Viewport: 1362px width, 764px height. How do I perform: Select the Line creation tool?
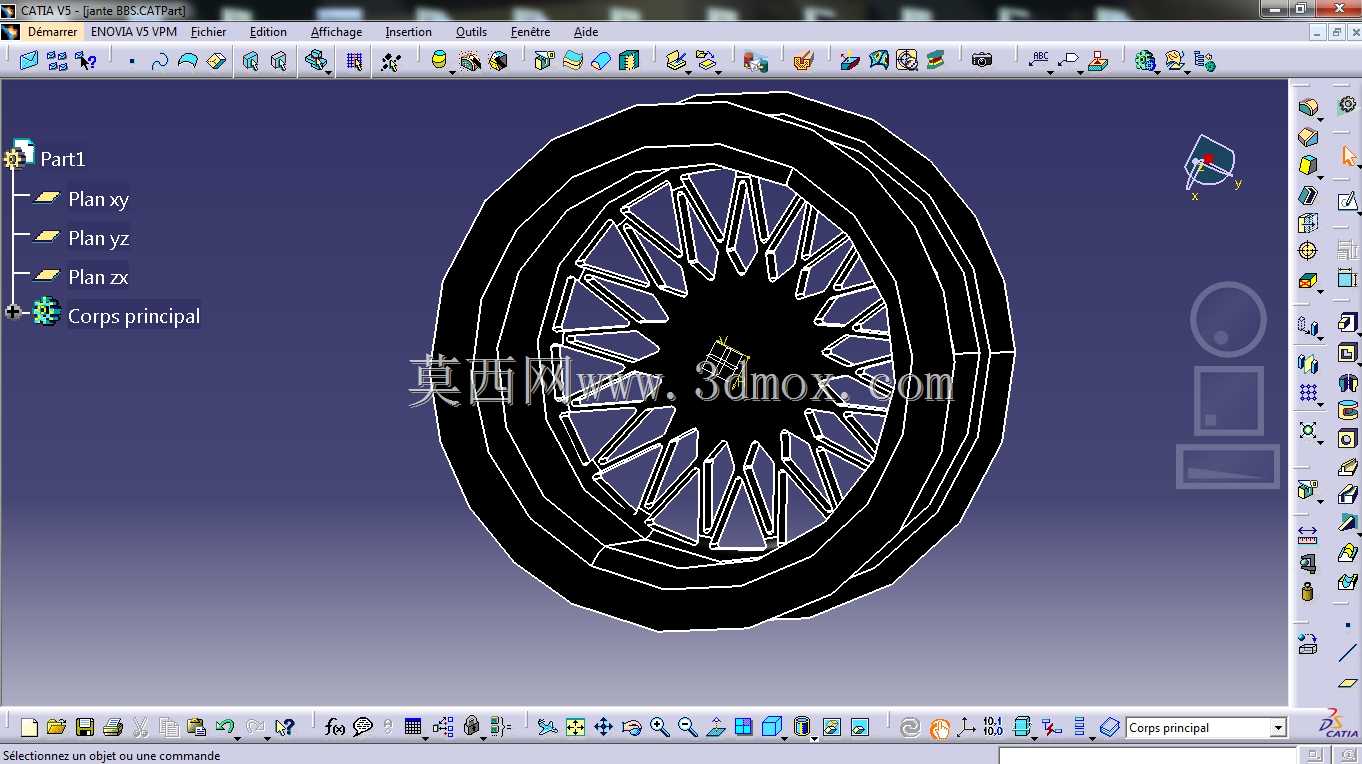1347,653
